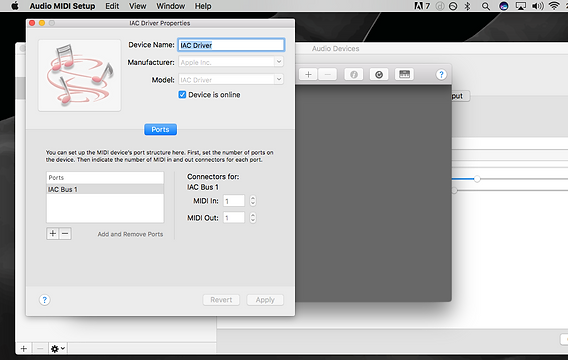Open Spotlight search magnifier

(x=486, y=6)
